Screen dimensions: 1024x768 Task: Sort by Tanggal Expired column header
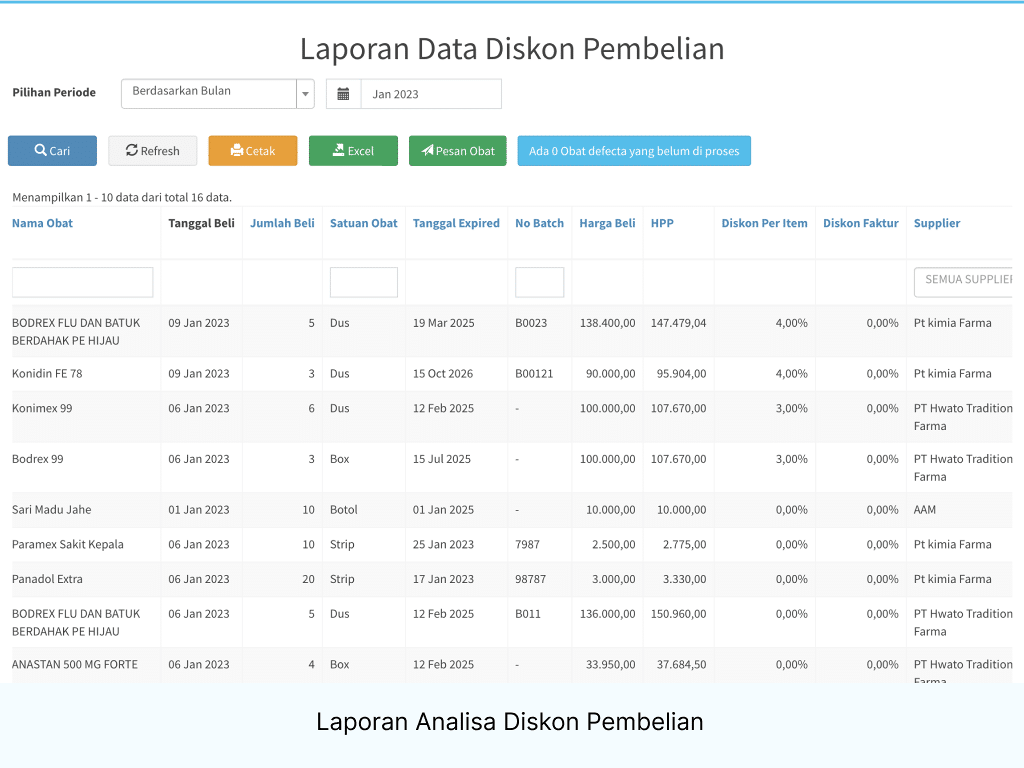point(456,223)
